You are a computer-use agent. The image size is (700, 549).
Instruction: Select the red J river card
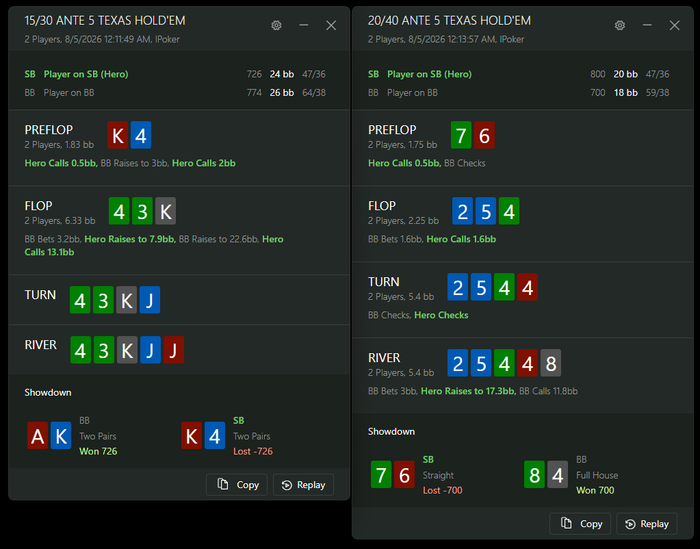(174, 350)
